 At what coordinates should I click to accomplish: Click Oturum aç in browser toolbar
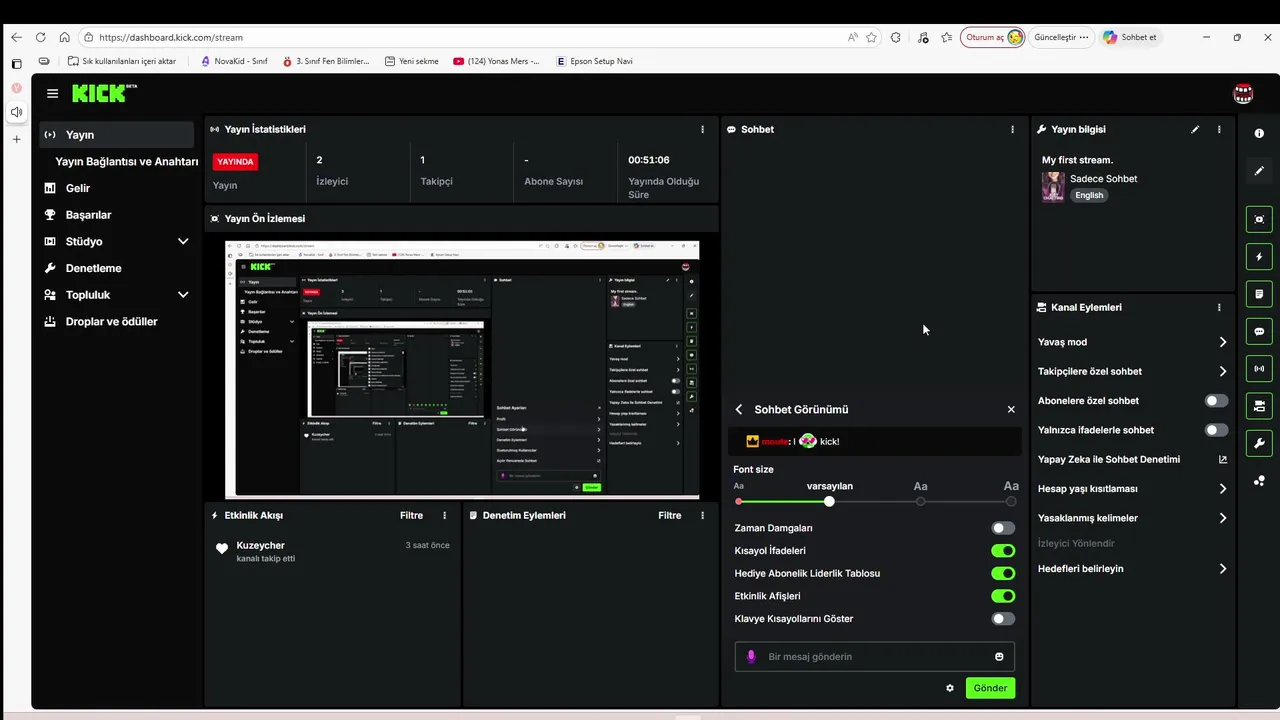click(x=994, y=37)
